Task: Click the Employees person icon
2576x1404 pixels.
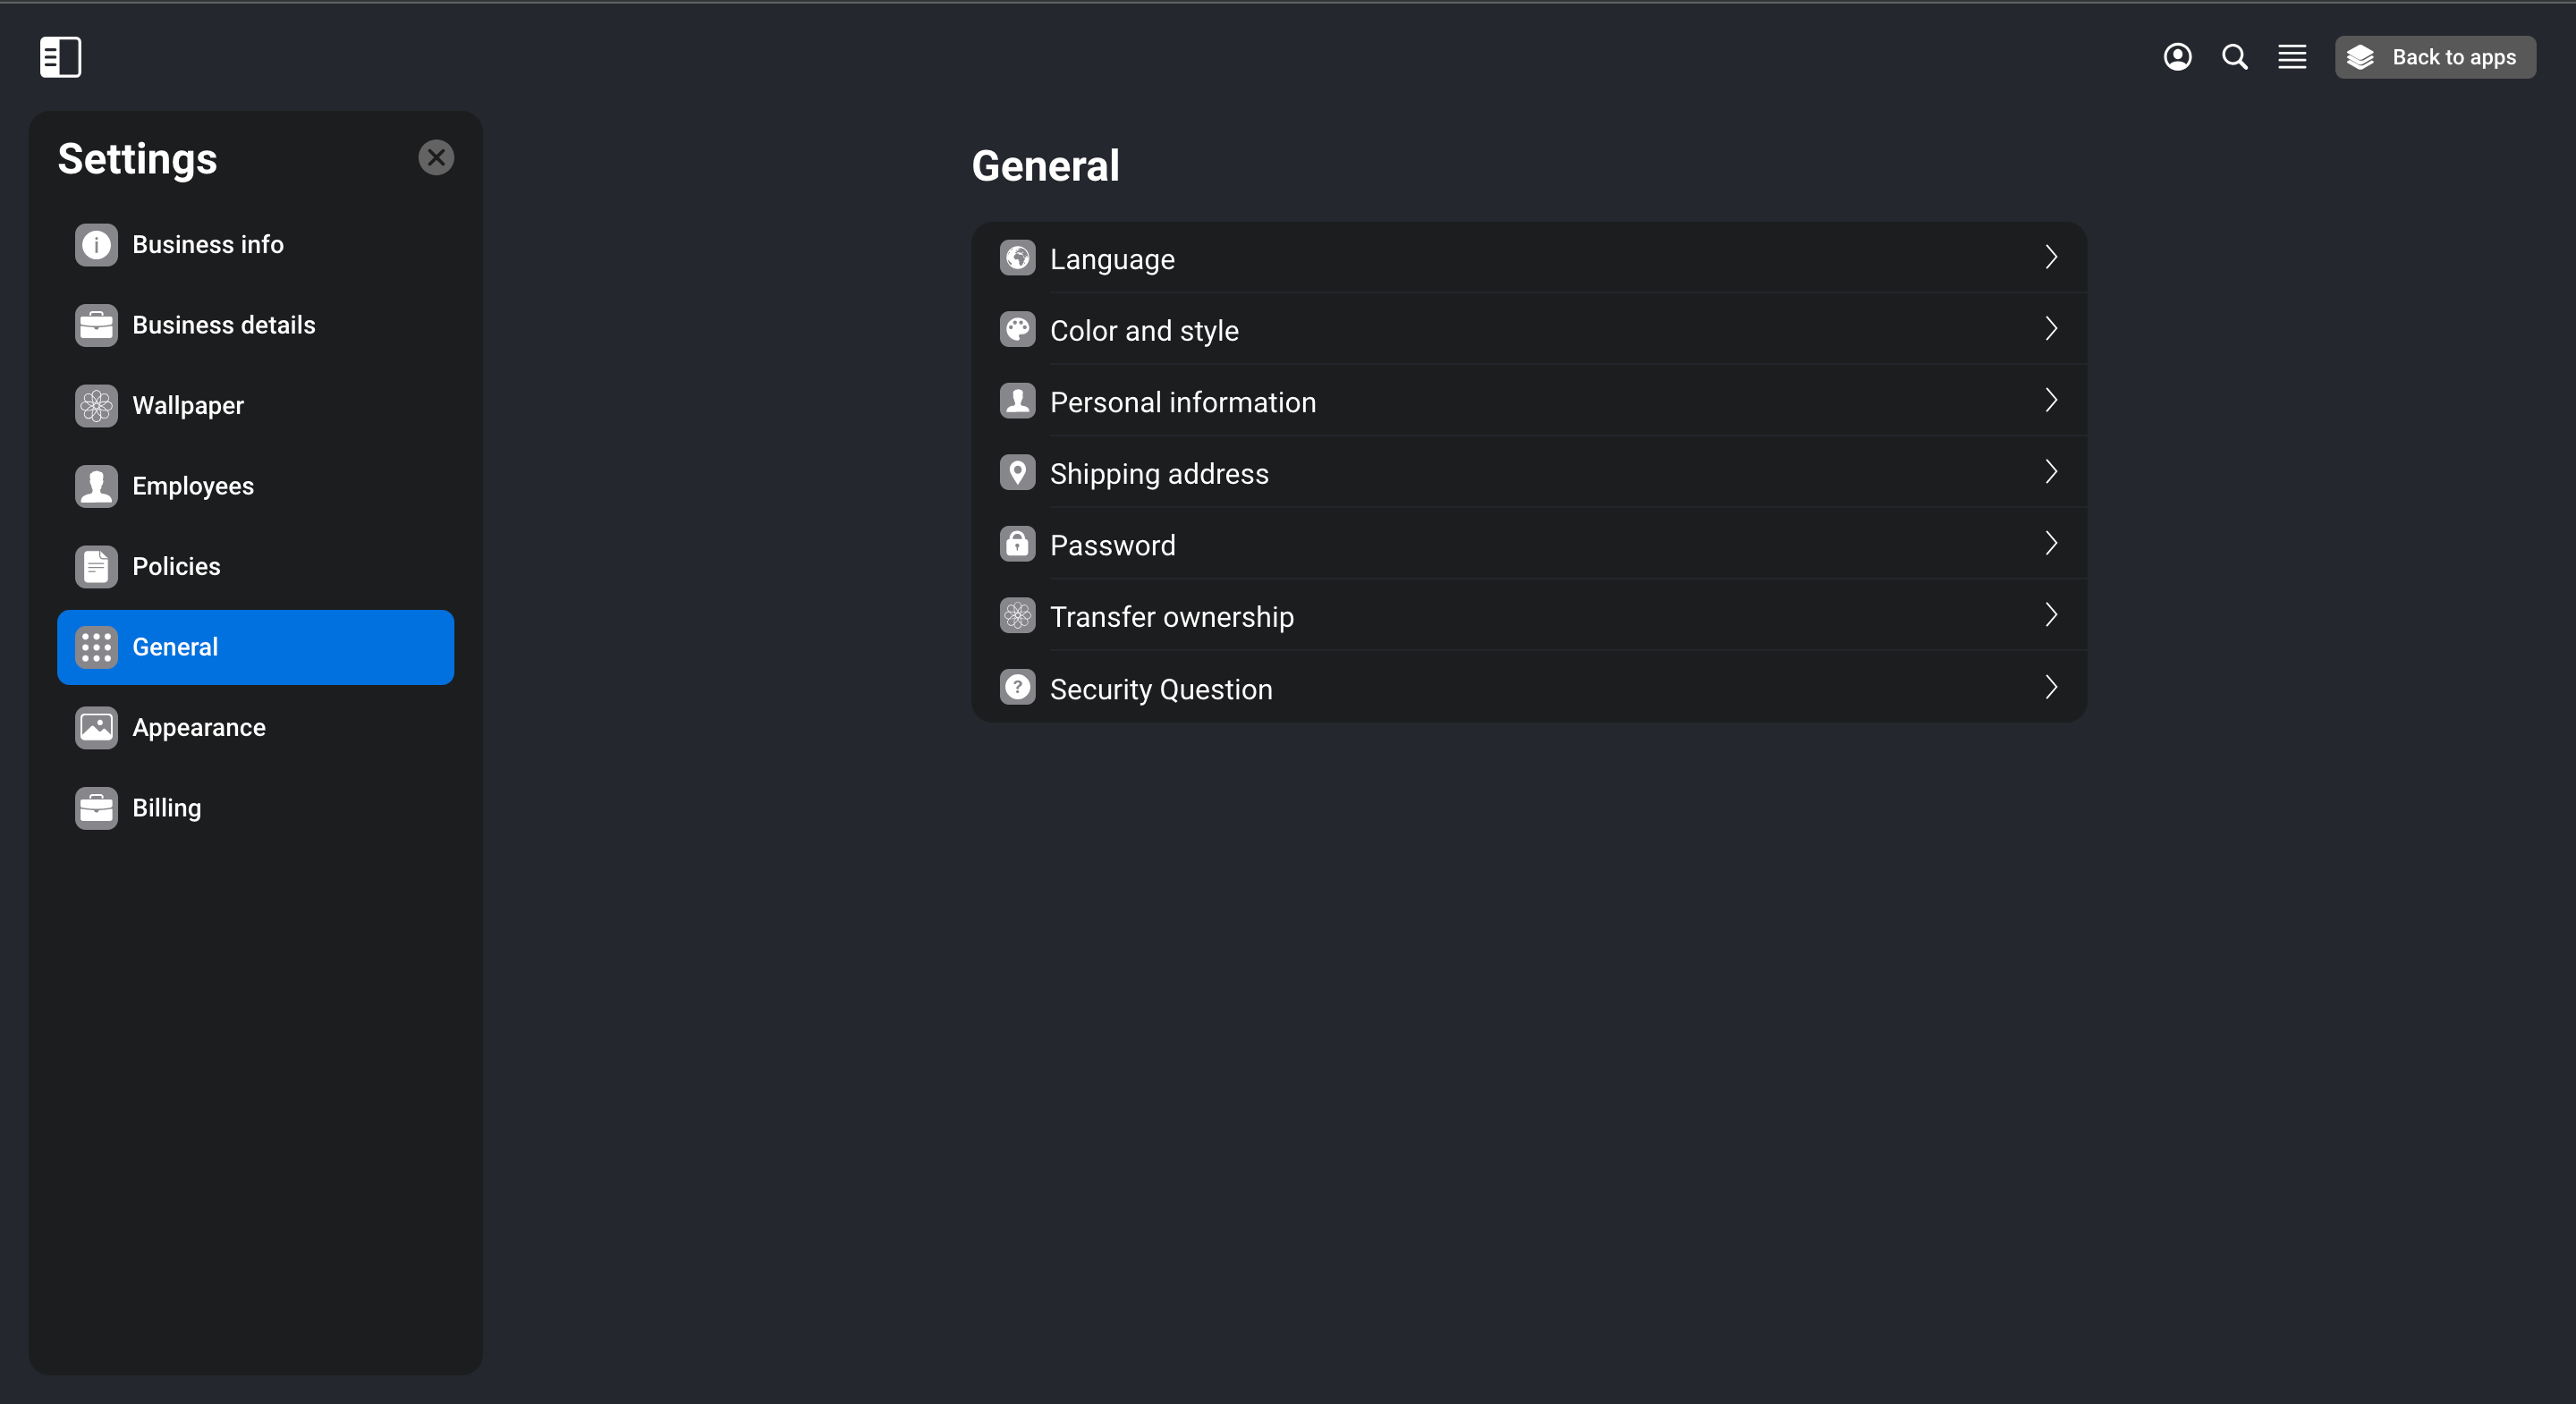Action: 96,486
